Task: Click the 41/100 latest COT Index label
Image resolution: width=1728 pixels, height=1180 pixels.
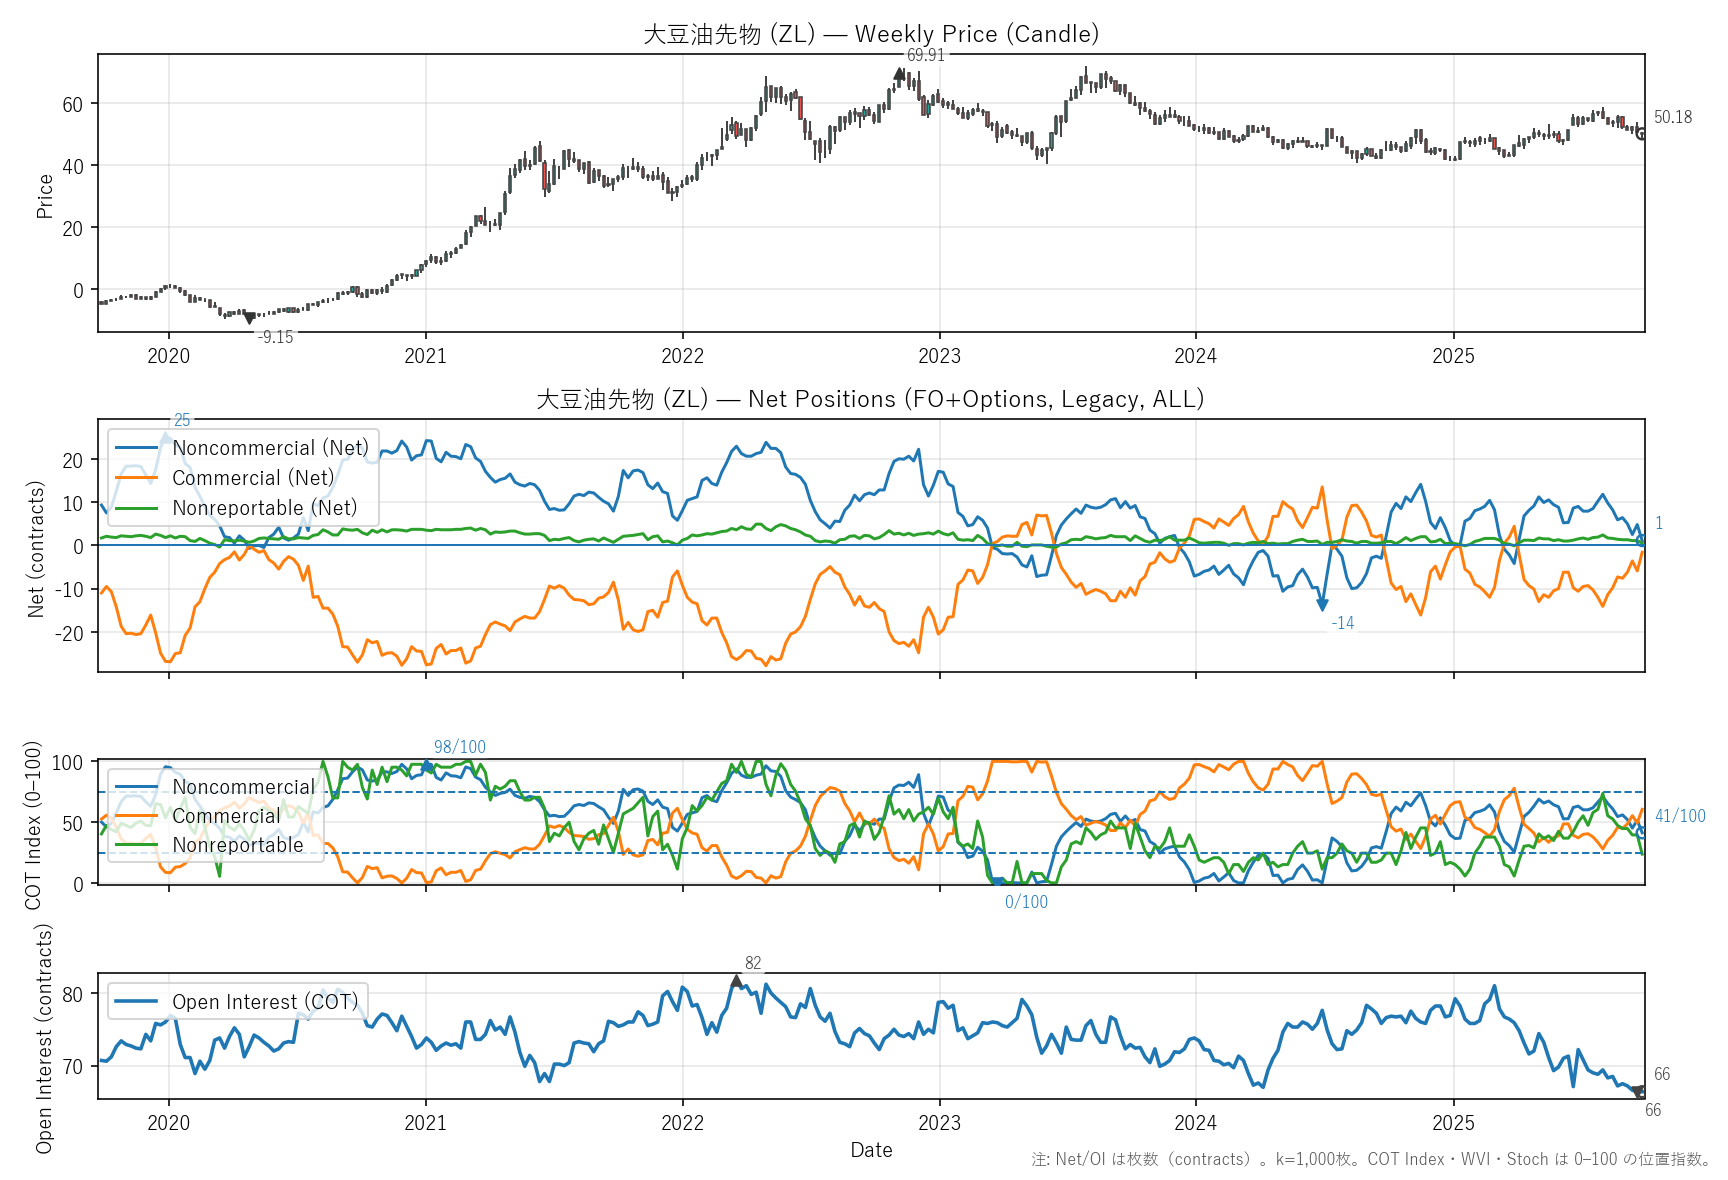Action: point(1680,816)
